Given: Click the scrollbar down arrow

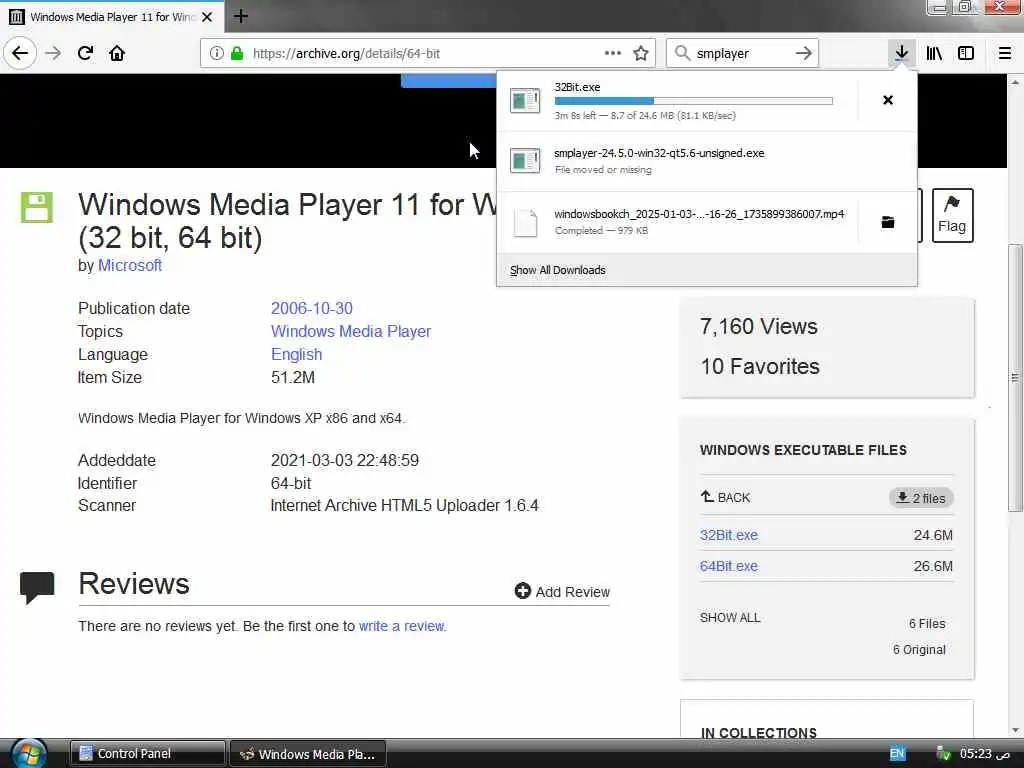Looking at the screenshot, I should coord(1014,730).
